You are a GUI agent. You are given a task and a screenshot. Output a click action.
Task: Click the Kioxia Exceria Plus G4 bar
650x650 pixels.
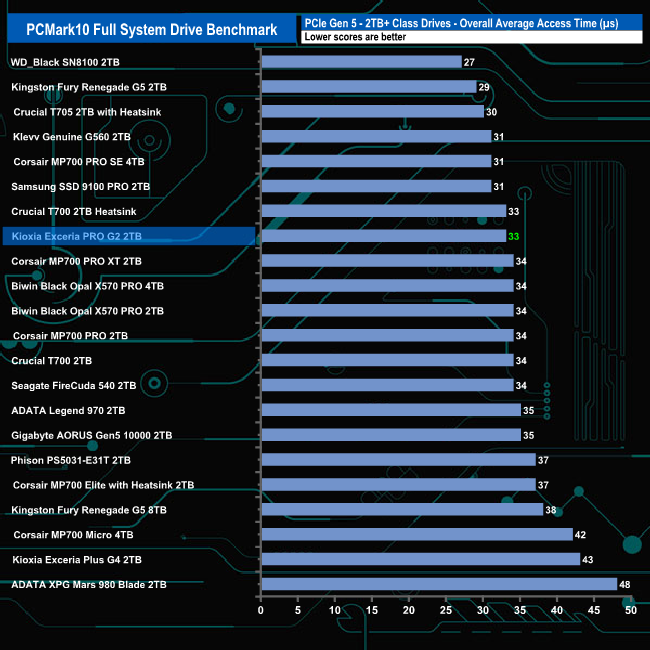pyautogui.click(x=421, y=559)
